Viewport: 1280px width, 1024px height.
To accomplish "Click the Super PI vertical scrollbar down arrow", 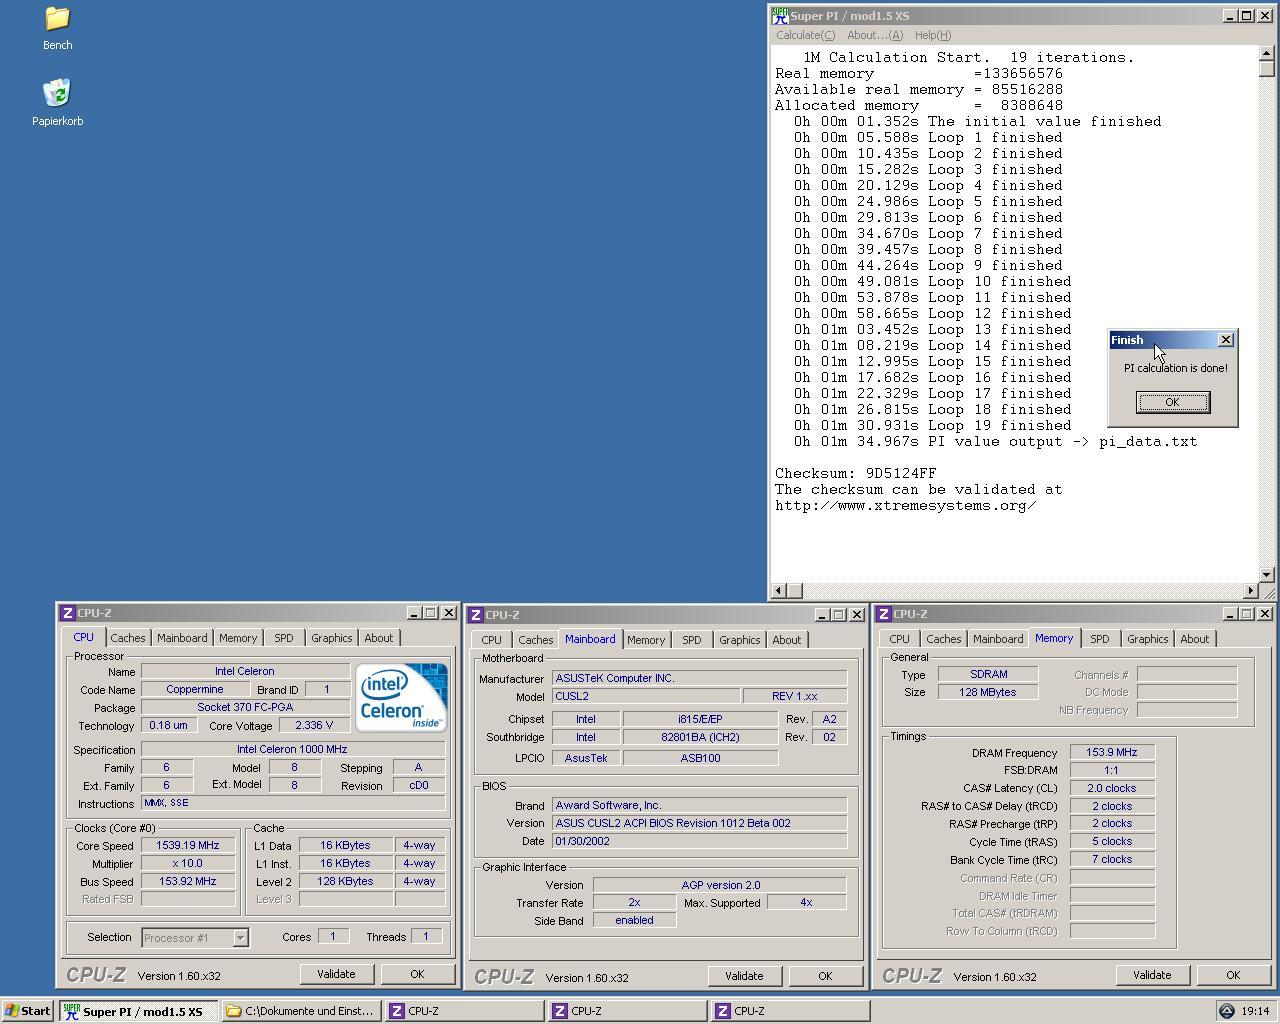I will click(1267, 575).
